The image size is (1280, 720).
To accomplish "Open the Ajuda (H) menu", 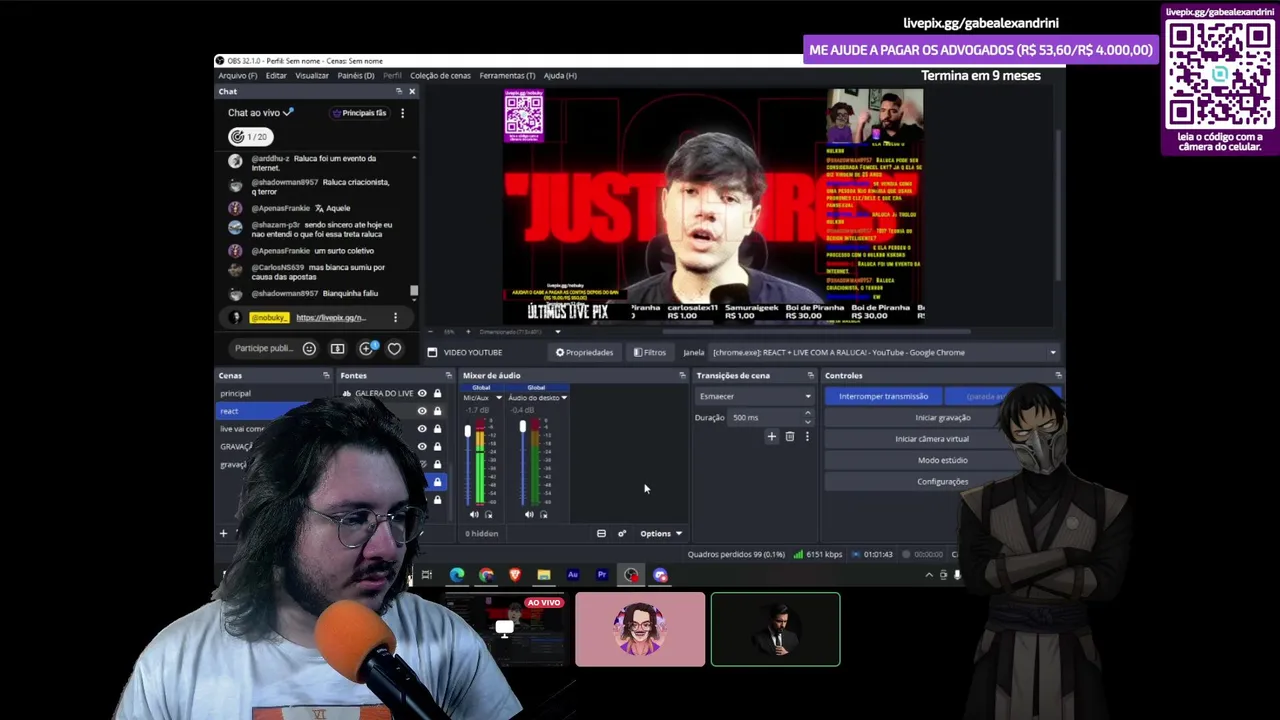I will [560, 75].
